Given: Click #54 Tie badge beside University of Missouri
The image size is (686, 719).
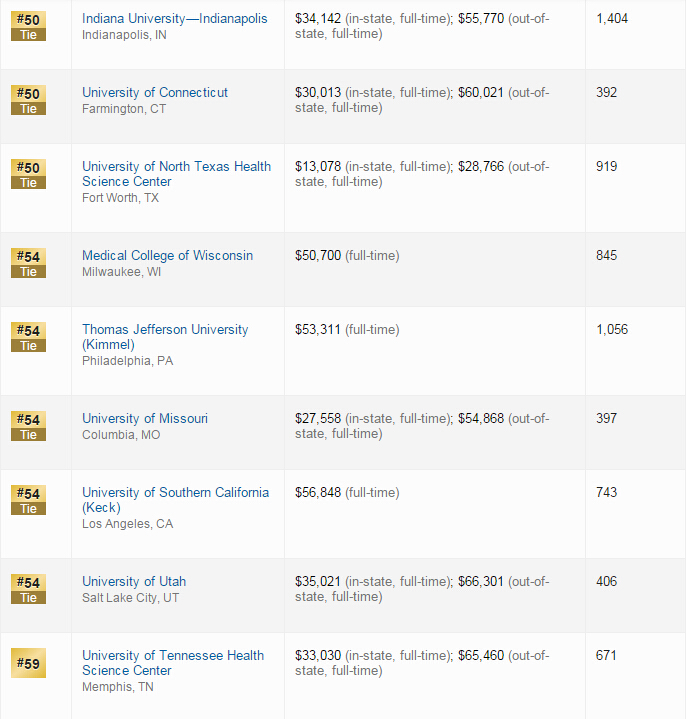Looking at the screenshot, I should pos(28,426).
